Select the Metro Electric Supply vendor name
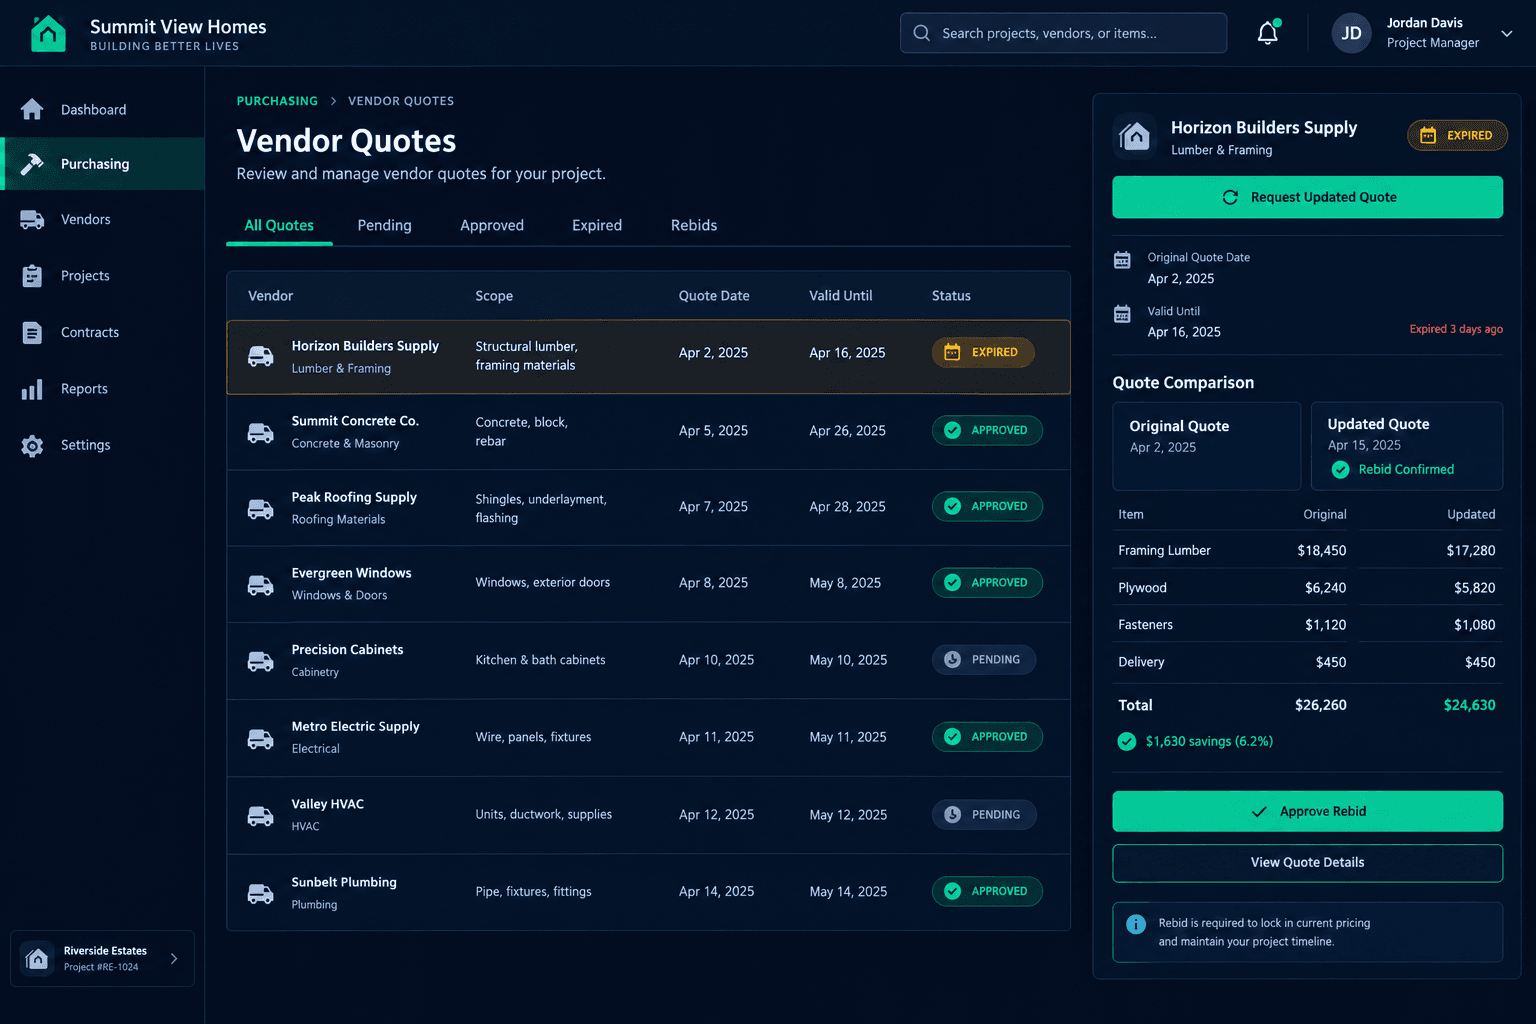 pos(355,727)
